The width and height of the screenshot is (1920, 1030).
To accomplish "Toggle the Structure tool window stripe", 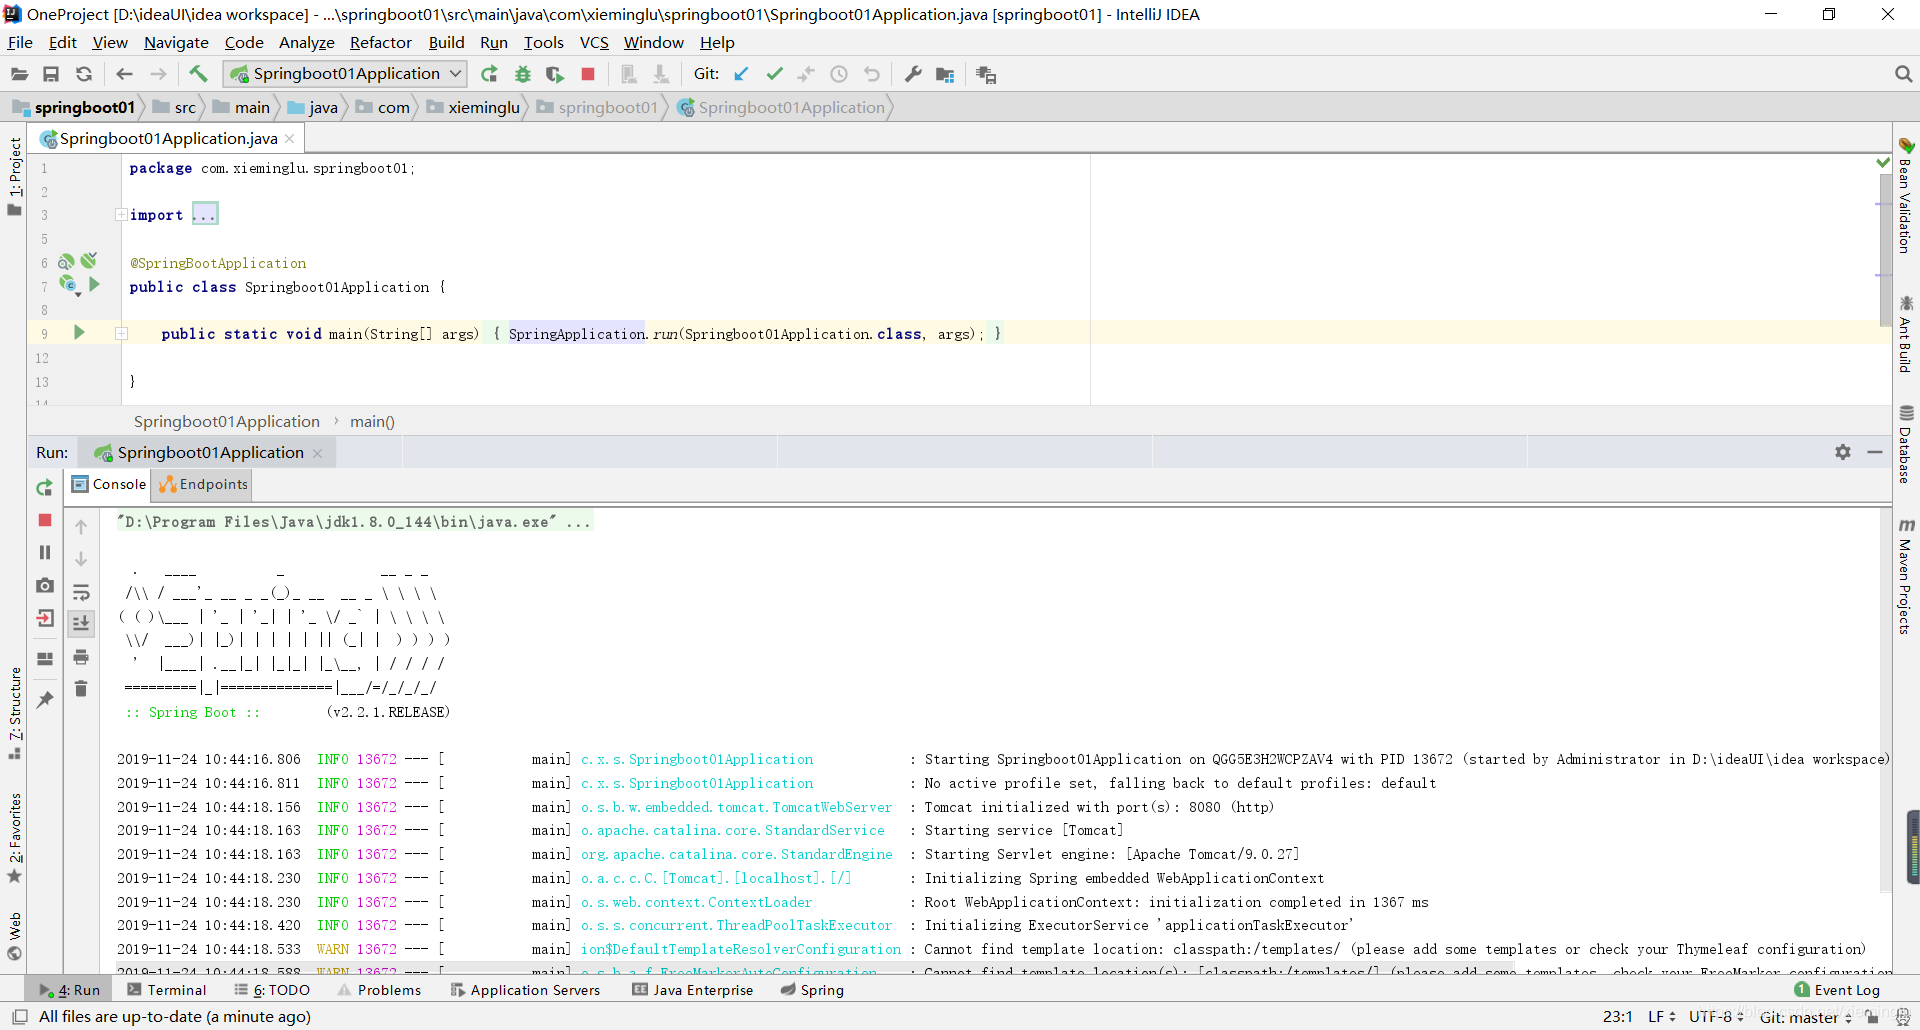I will [14, 713].
